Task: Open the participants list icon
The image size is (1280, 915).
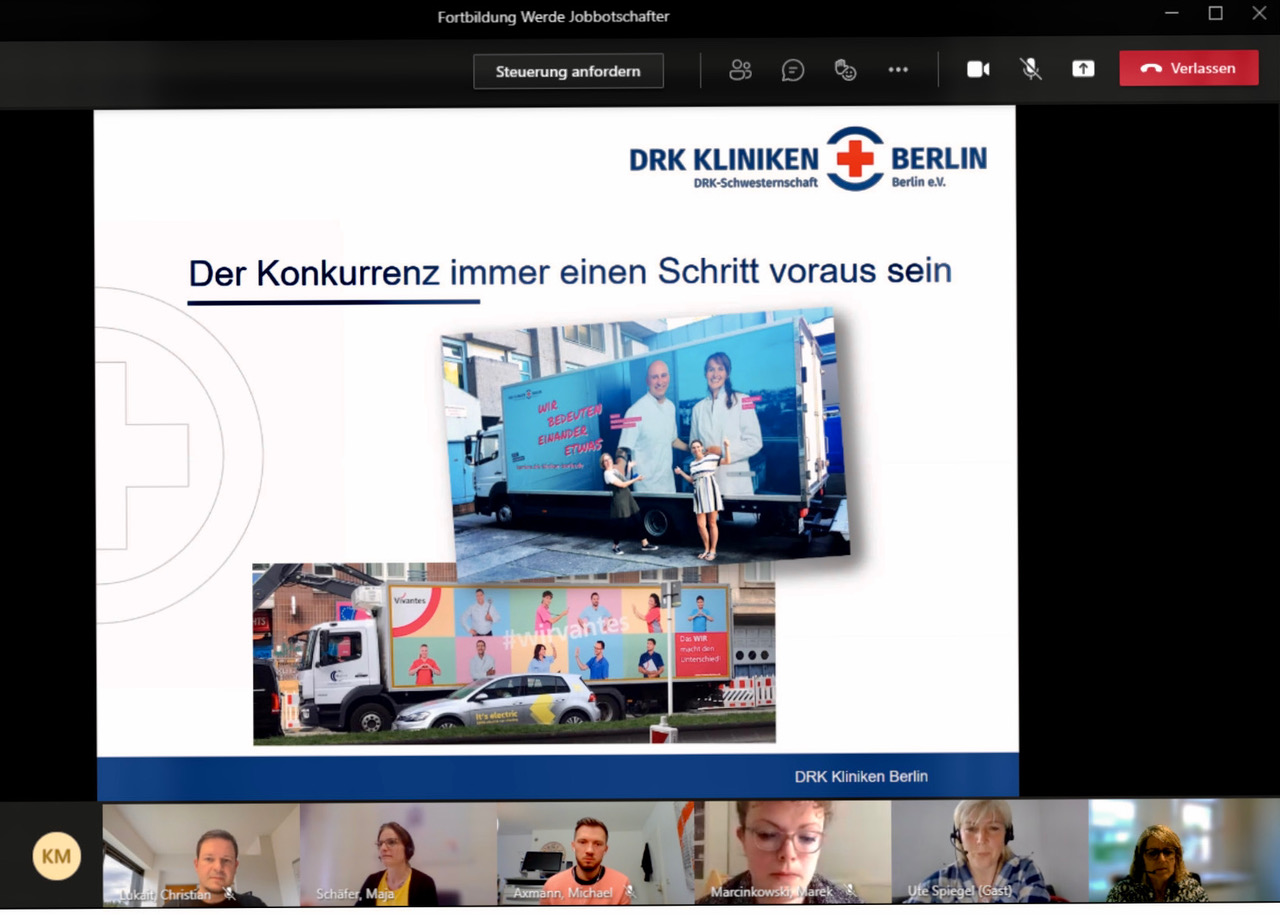Action: click(740, 70)
